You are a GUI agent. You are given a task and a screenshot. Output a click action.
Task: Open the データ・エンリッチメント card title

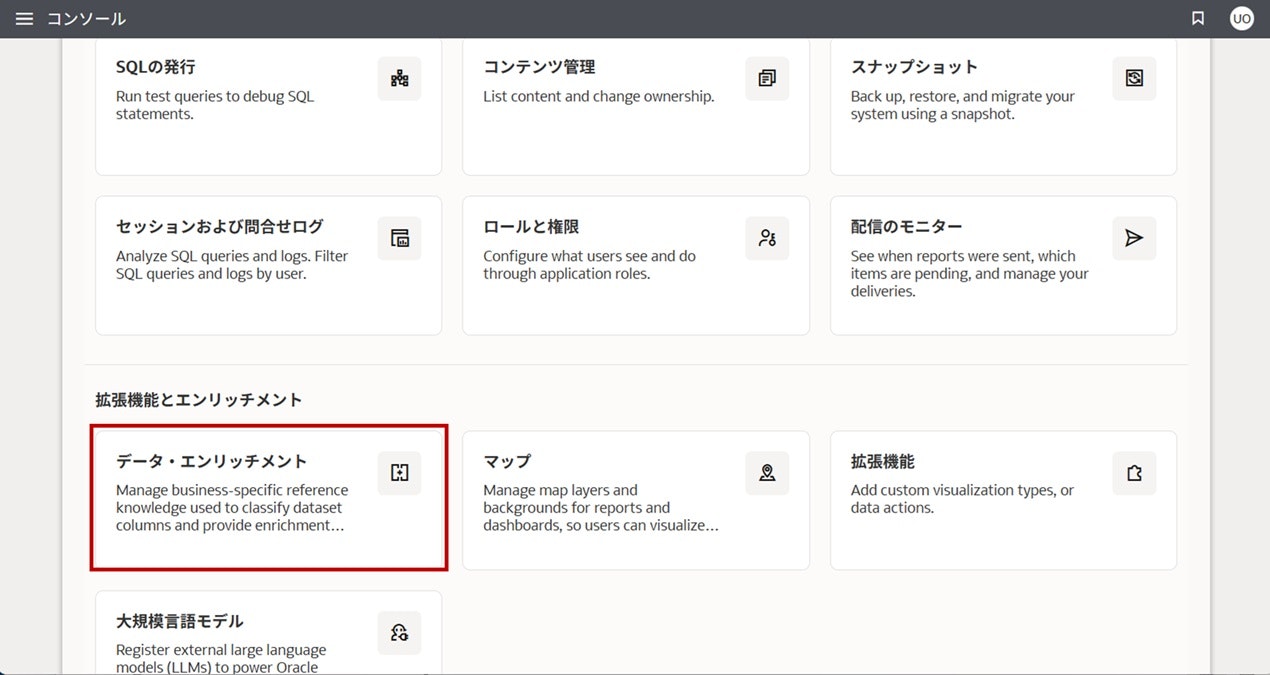tap(211, 461)
